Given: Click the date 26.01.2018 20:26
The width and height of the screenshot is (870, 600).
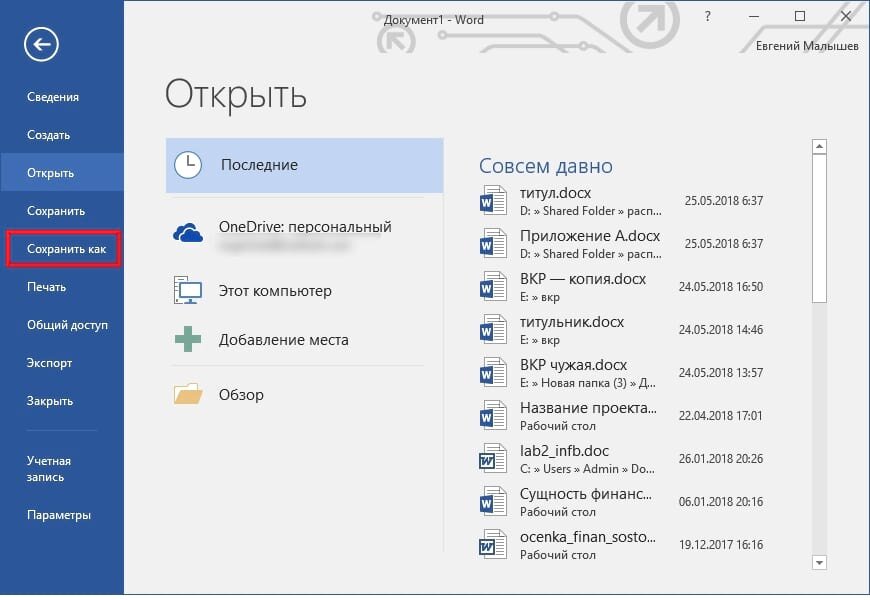Looking at the screenshot, I should coord(721,458).
